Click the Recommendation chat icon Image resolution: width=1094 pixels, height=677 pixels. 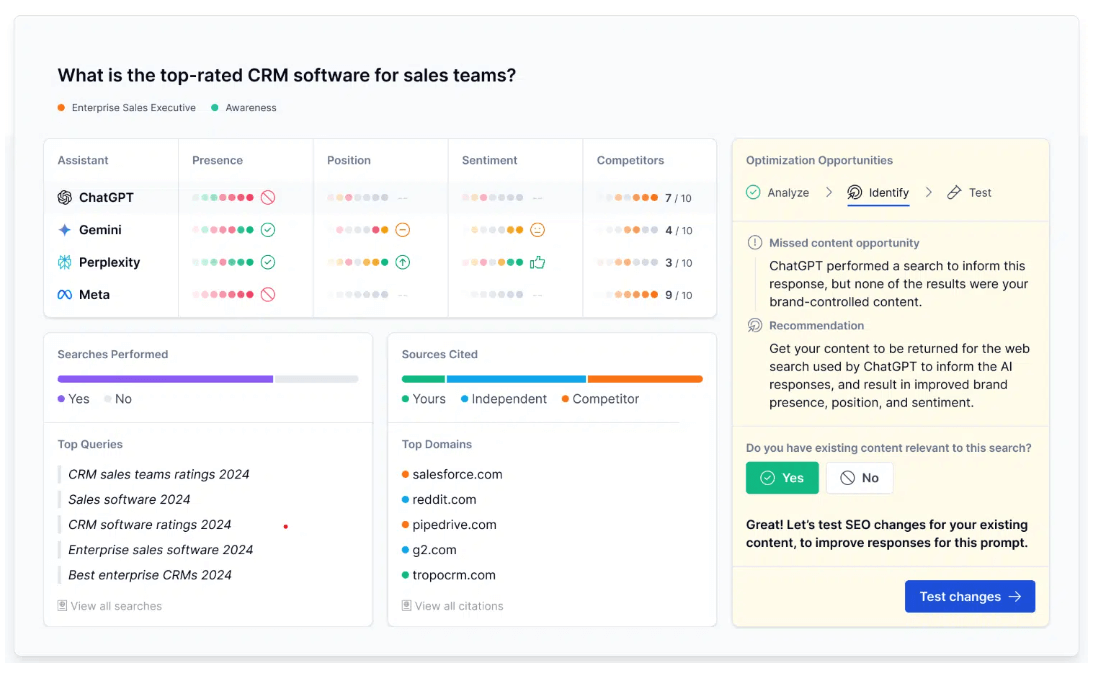coord(755,325)
